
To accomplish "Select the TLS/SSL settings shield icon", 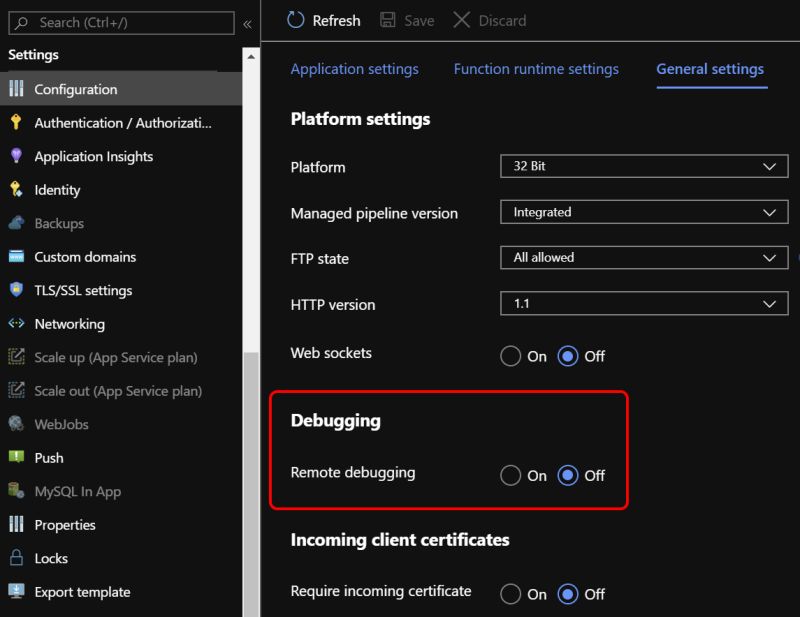I will (18, 290).
